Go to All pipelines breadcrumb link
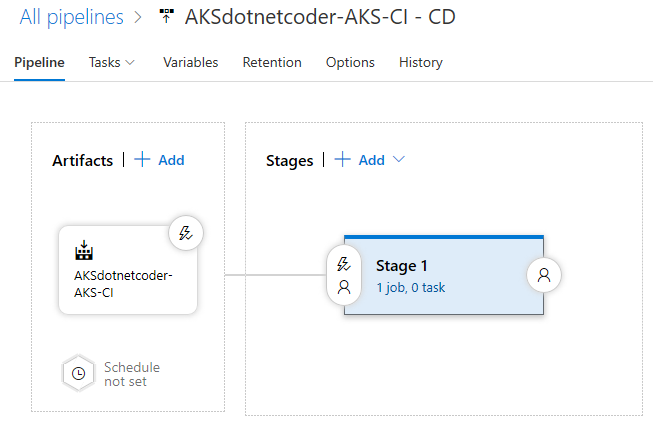The width and height of the screenshot is (653, 425). point(72,17)
